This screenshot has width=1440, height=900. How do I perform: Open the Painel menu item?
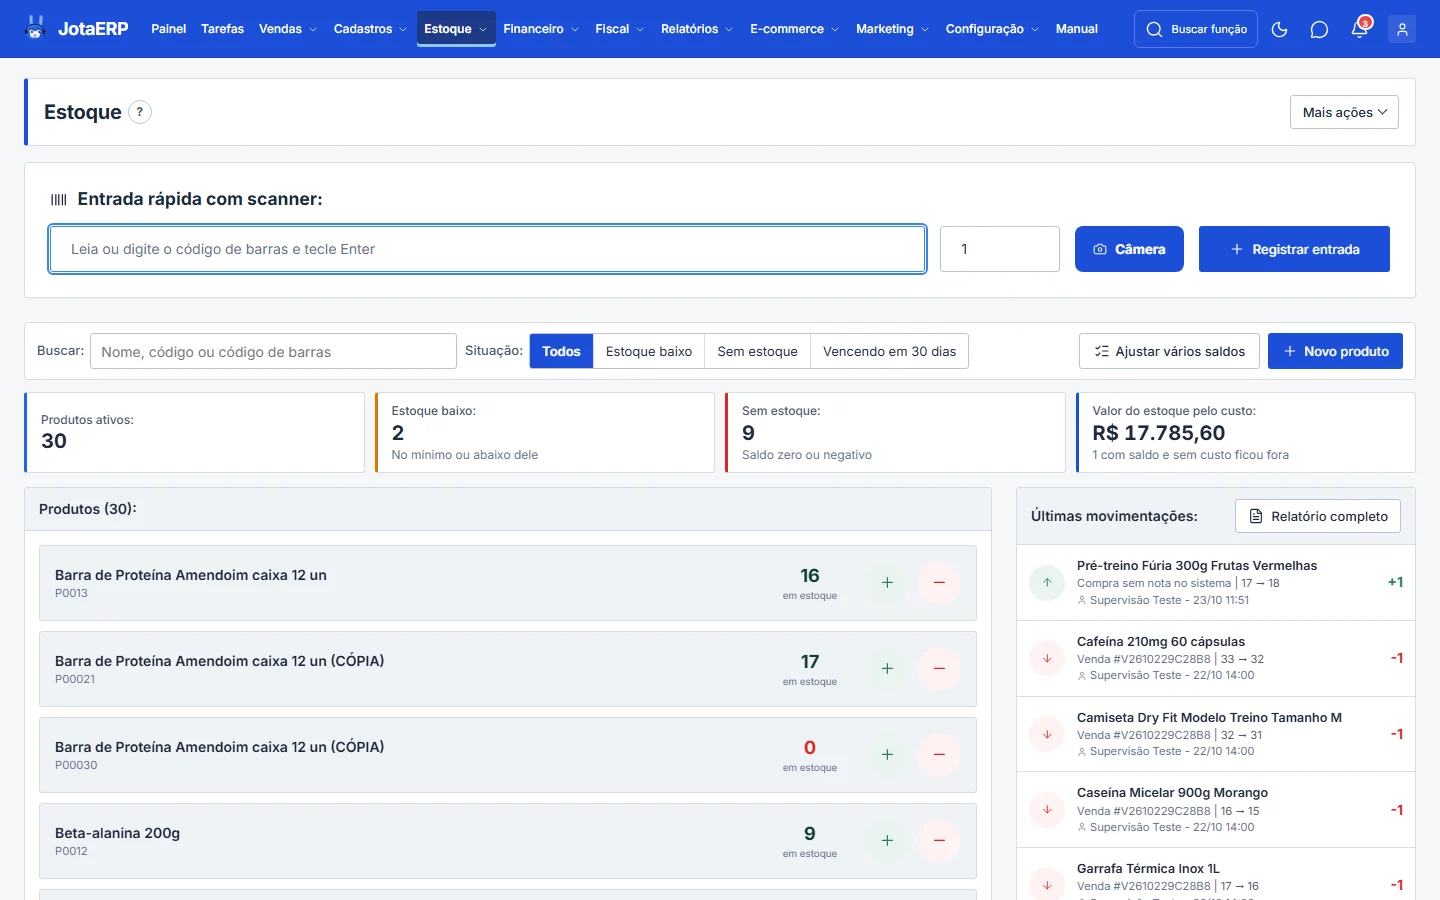click(x=168, y=29)
